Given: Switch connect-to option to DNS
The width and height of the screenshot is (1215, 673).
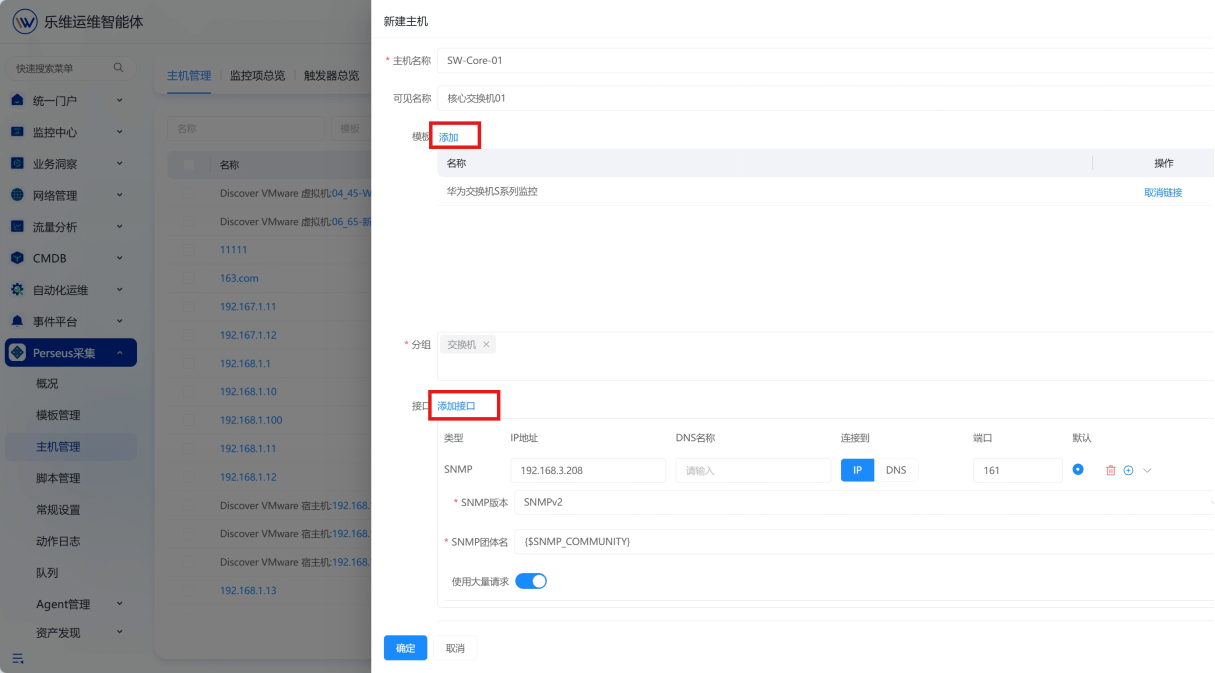Looking at the screenshot, I should click(x=896, y=470).
